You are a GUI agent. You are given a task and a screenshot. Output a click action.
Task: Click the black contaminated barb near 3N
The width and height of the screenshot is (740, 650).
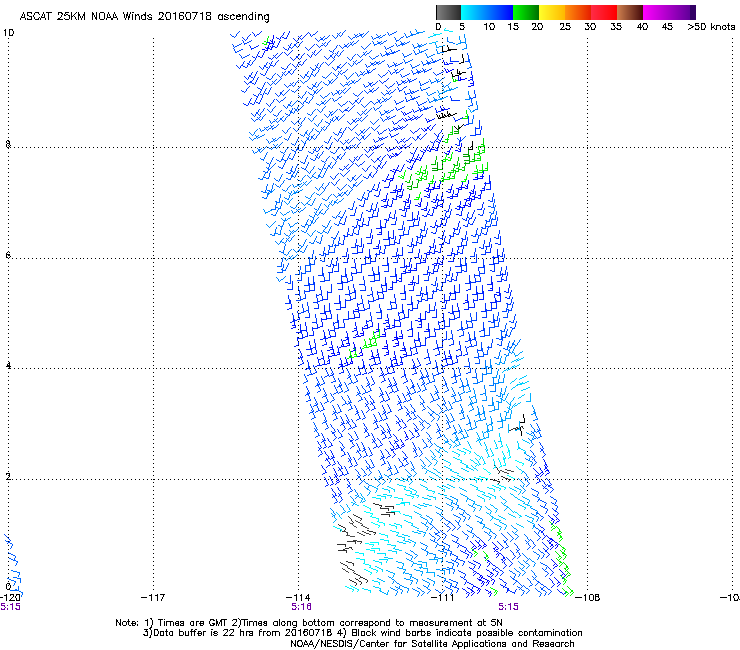pos(518,425)
